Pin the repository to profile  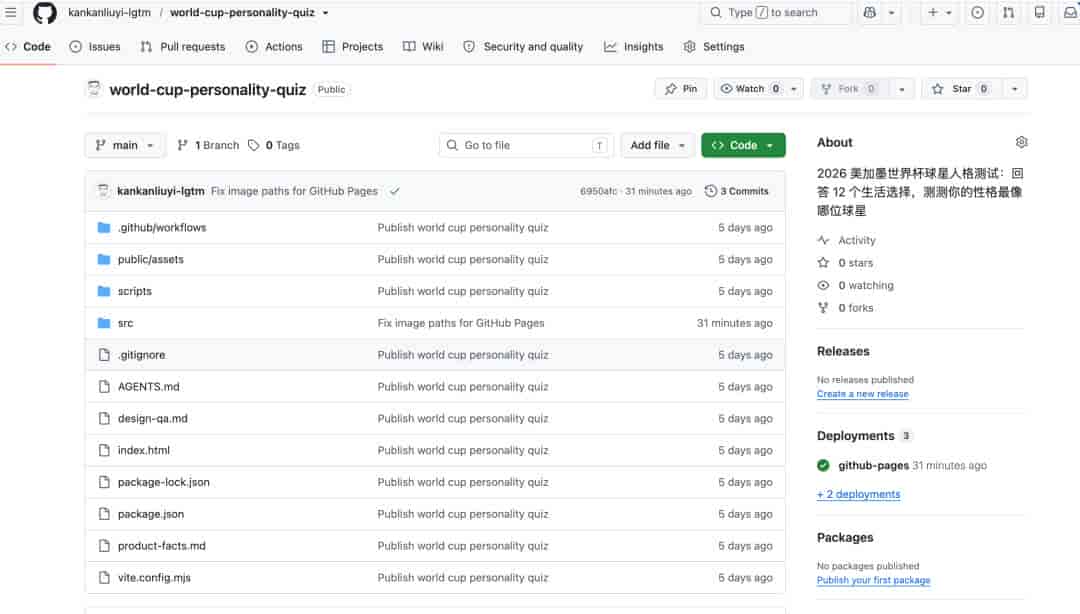[681, 89]
